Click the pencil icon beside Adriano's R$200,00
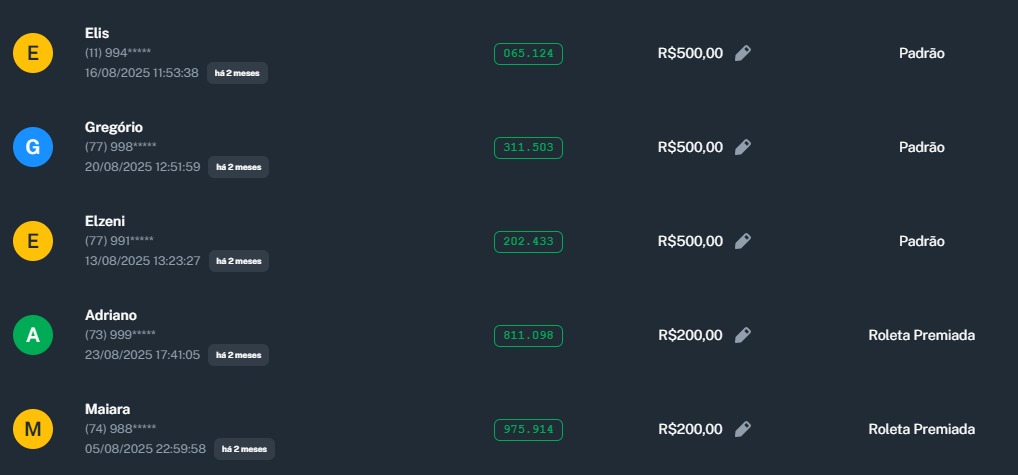The image size is (1018, 475). [x=742, y=335]
